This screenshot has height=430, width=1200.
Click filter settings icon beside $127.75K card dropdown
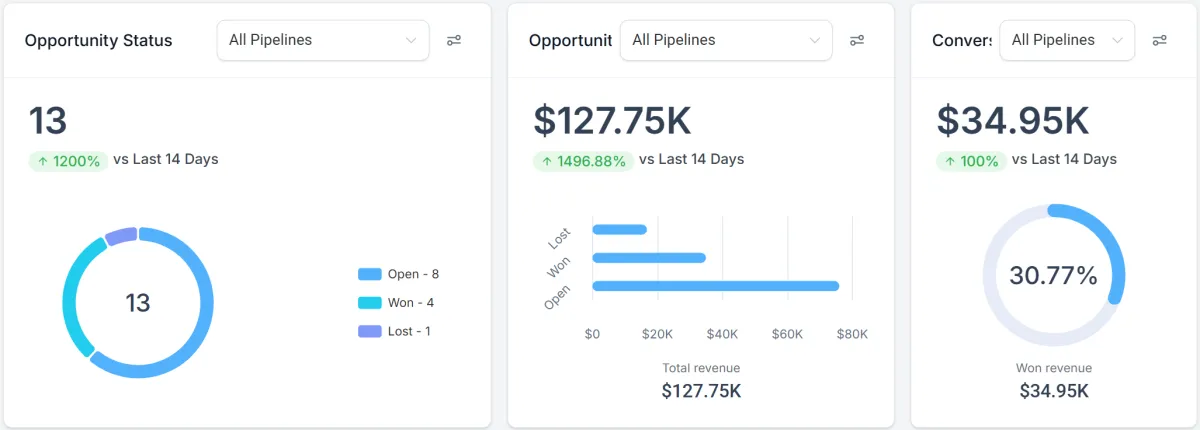[857, 40]
